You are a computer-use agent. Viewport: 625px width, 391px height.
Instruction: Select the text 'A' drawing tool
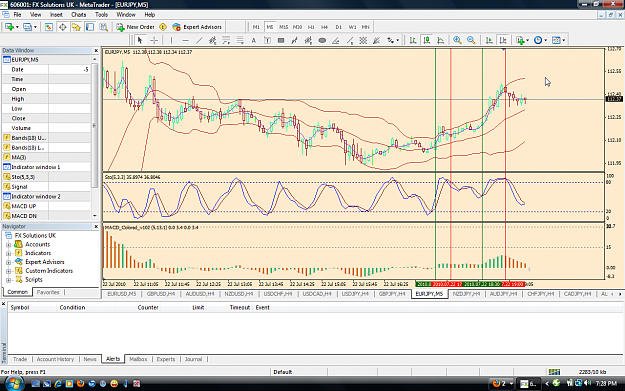pos(254,40)
